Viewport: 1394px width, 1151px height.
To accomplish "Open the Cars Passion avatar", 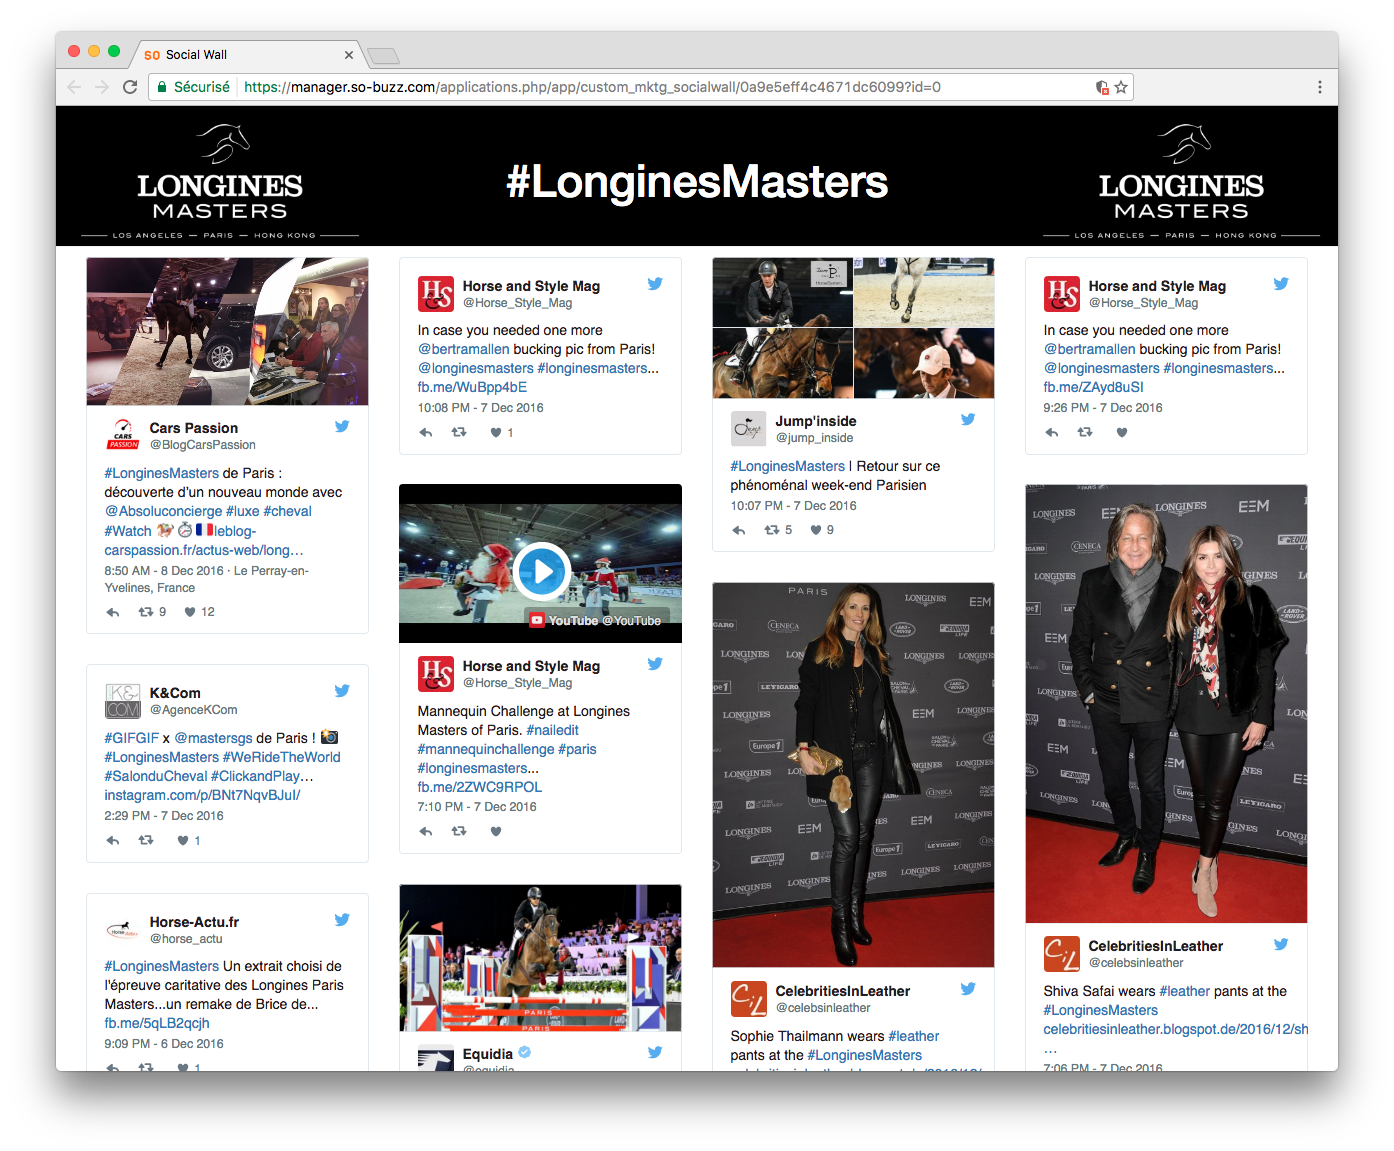I will click(x=123, y=435).
